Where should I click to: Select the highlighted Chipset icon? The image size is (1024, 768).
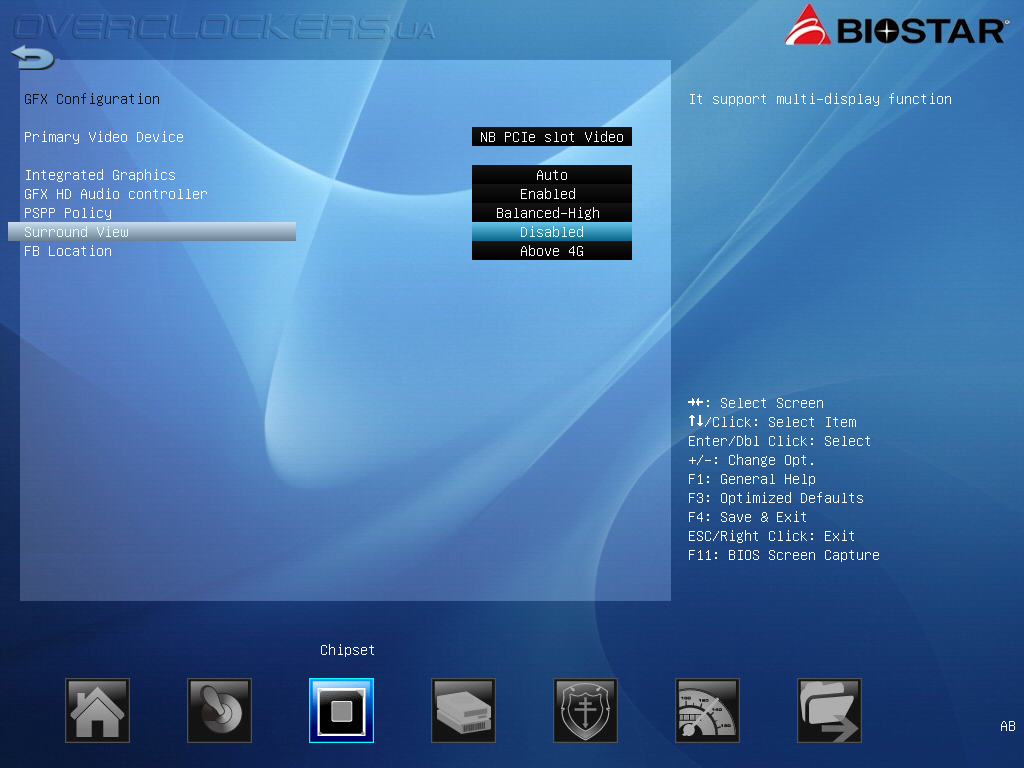click(342, 711)
